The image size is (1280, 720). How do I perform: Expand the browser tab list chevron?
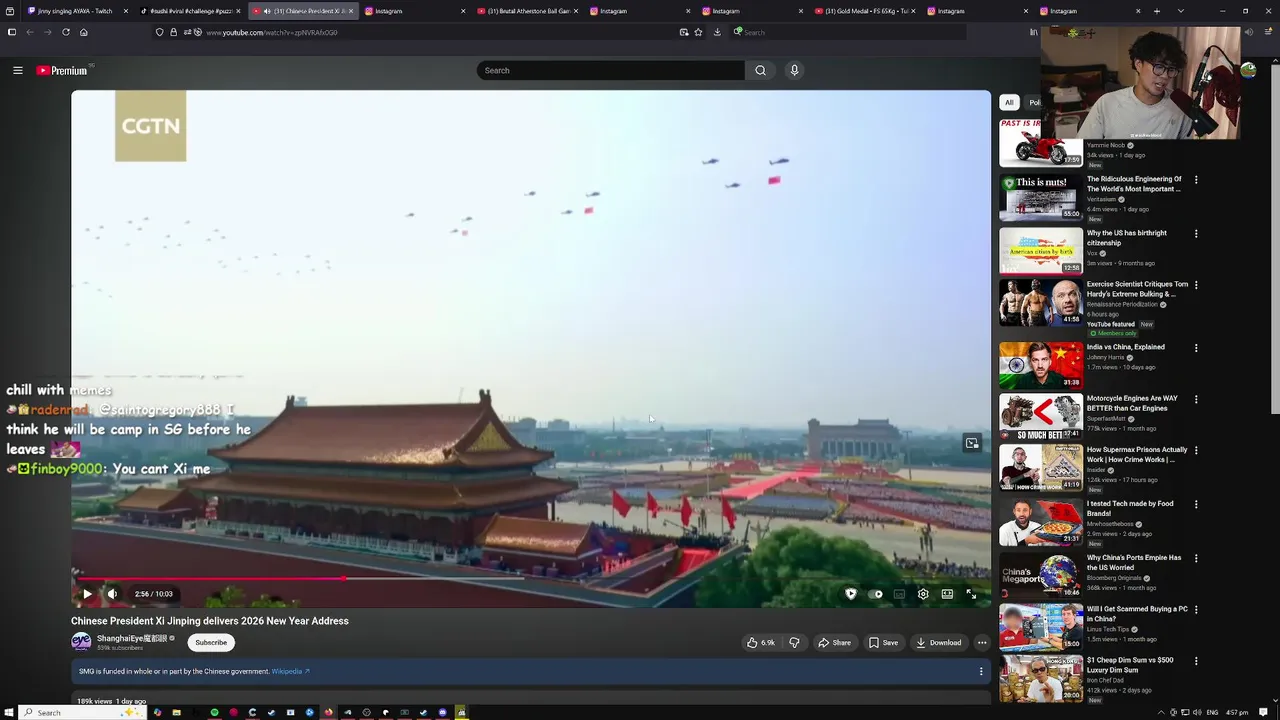pos(1181,11)
